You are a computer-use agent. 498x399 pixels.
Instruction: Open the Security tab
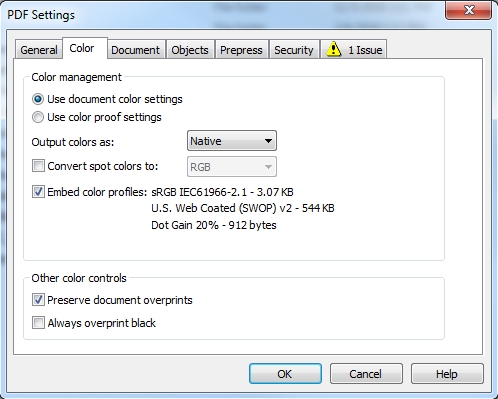click(294, 50)
